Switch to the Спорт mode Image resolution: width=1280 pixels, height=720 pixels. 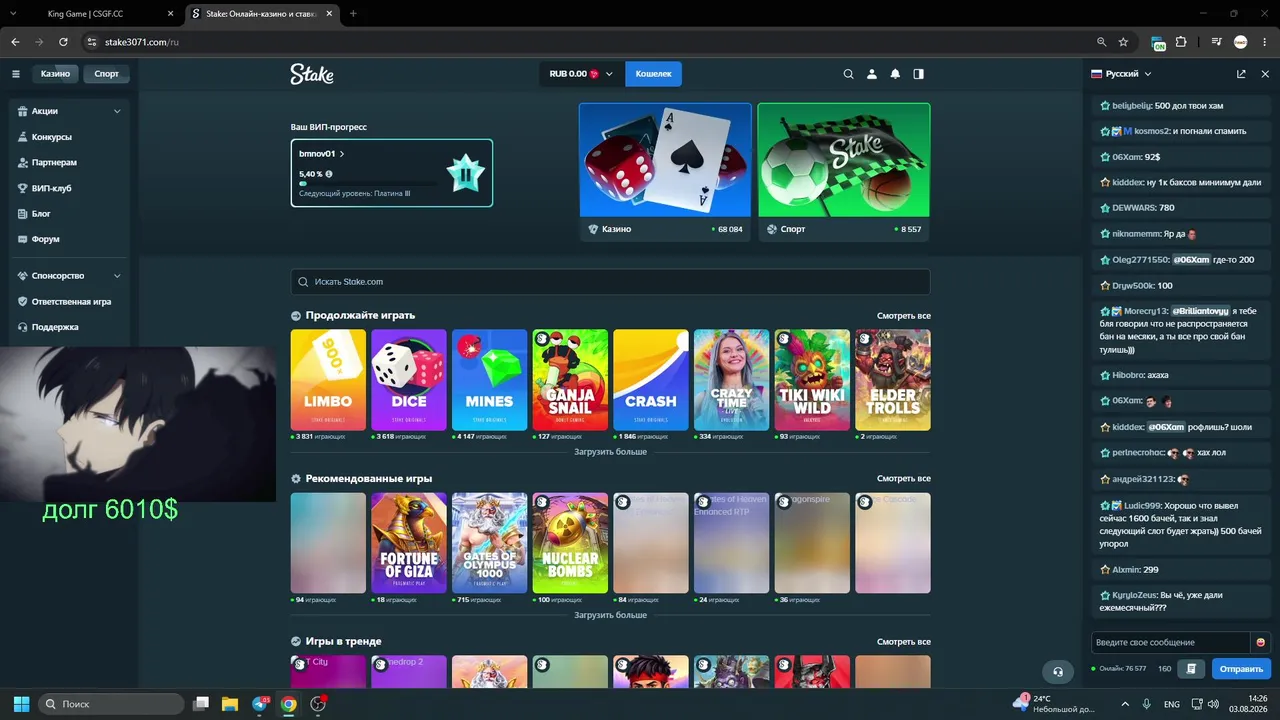click(107, 74)
